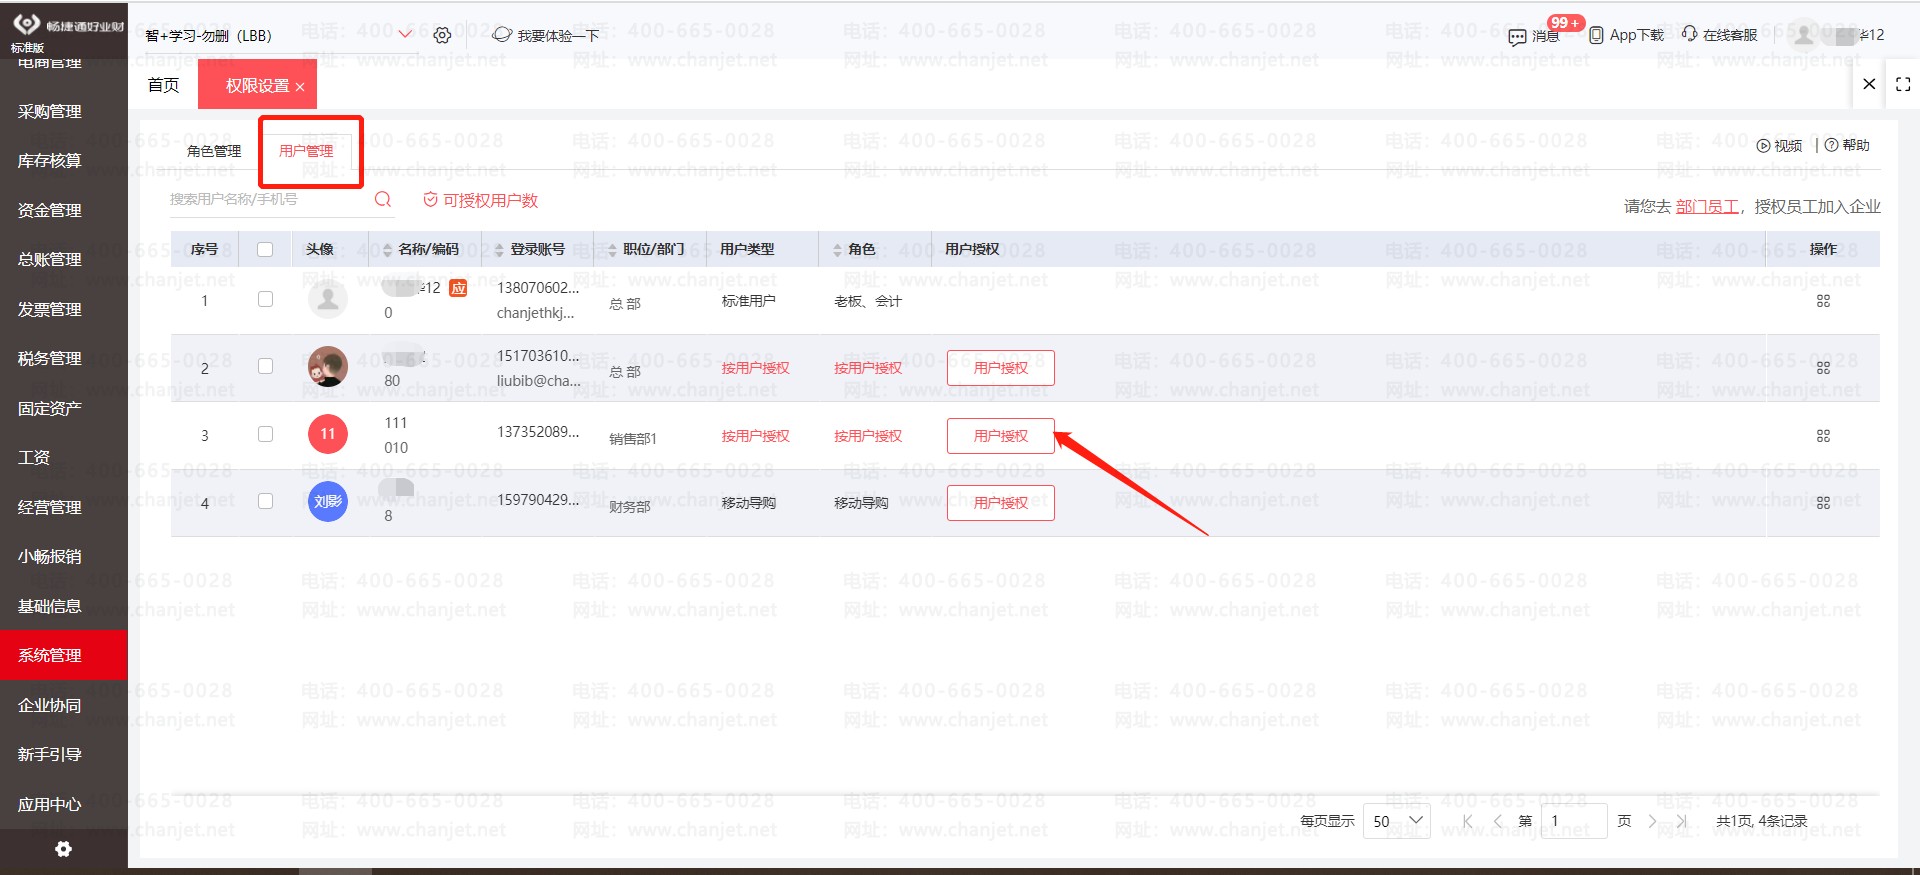Open the 帮助 help link

pos(1847,145)
